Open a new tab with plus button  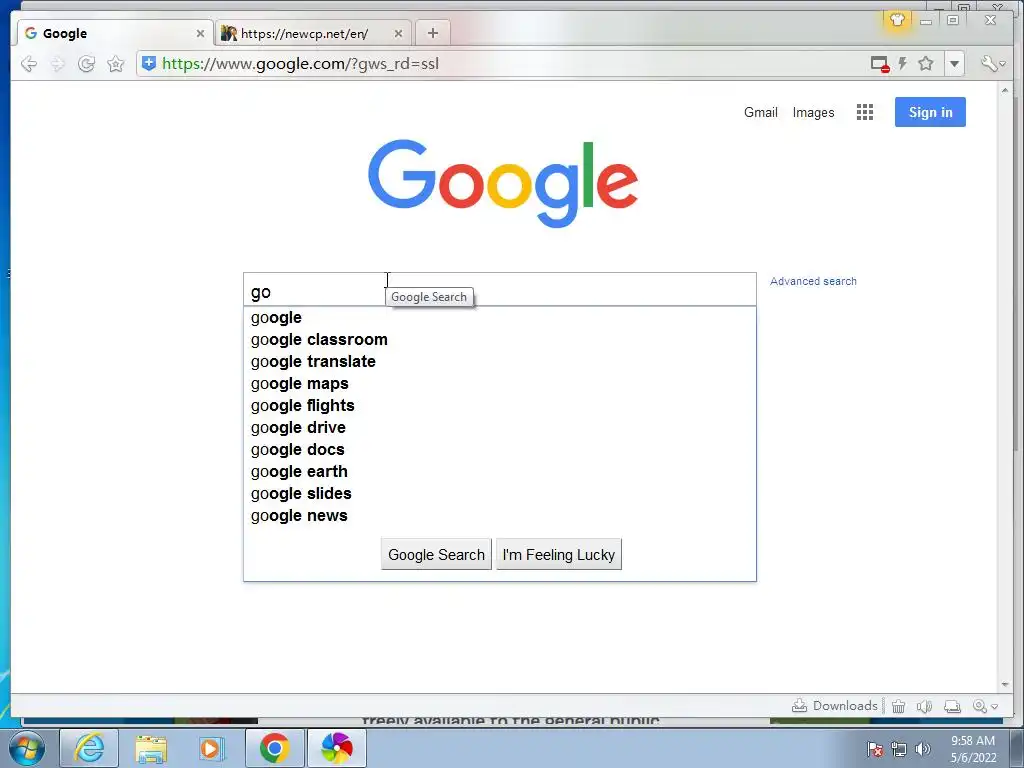[x=432, y=33]
